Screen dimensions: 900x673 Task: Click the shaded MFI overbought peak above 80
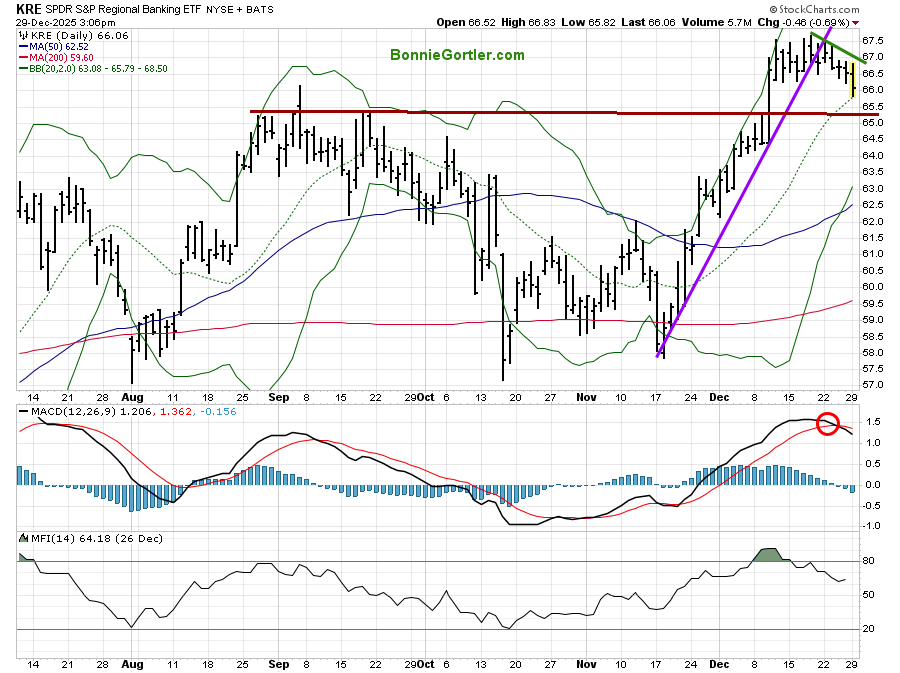click(x=769, y=554)
